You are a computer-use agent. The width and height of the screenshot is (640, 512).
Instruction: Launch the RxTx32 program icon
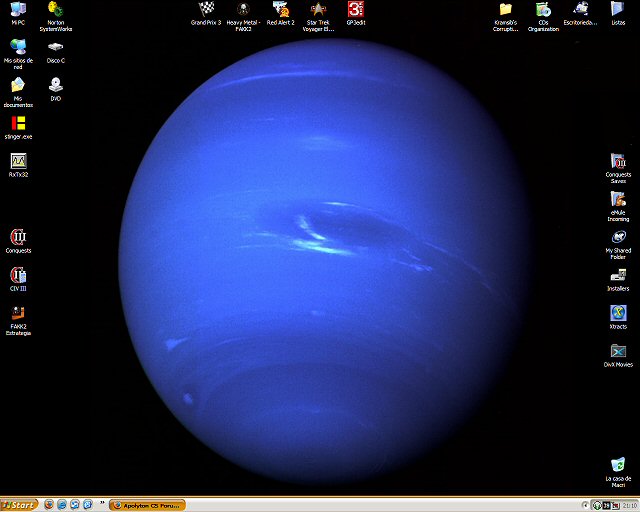18,161
